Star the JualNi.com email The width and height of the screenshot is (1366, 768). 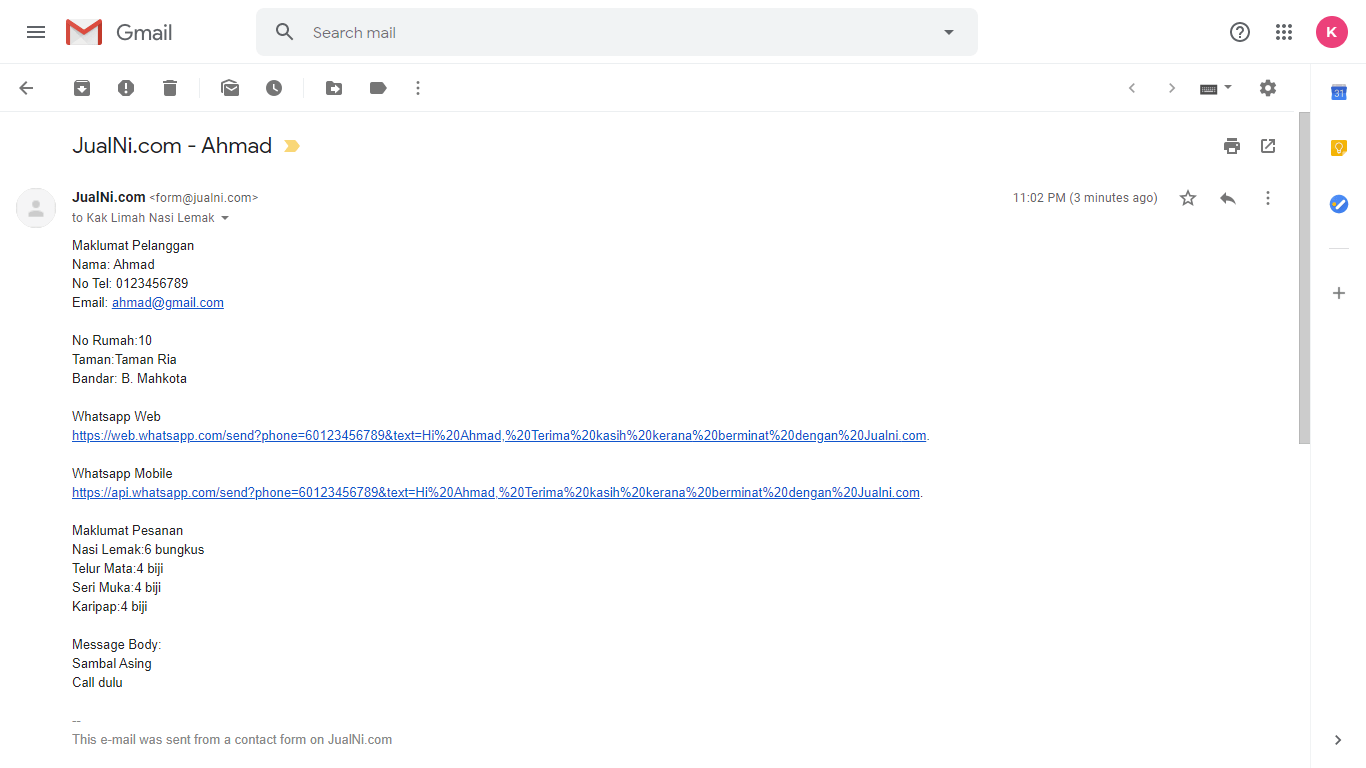(x=1188, y=198)
